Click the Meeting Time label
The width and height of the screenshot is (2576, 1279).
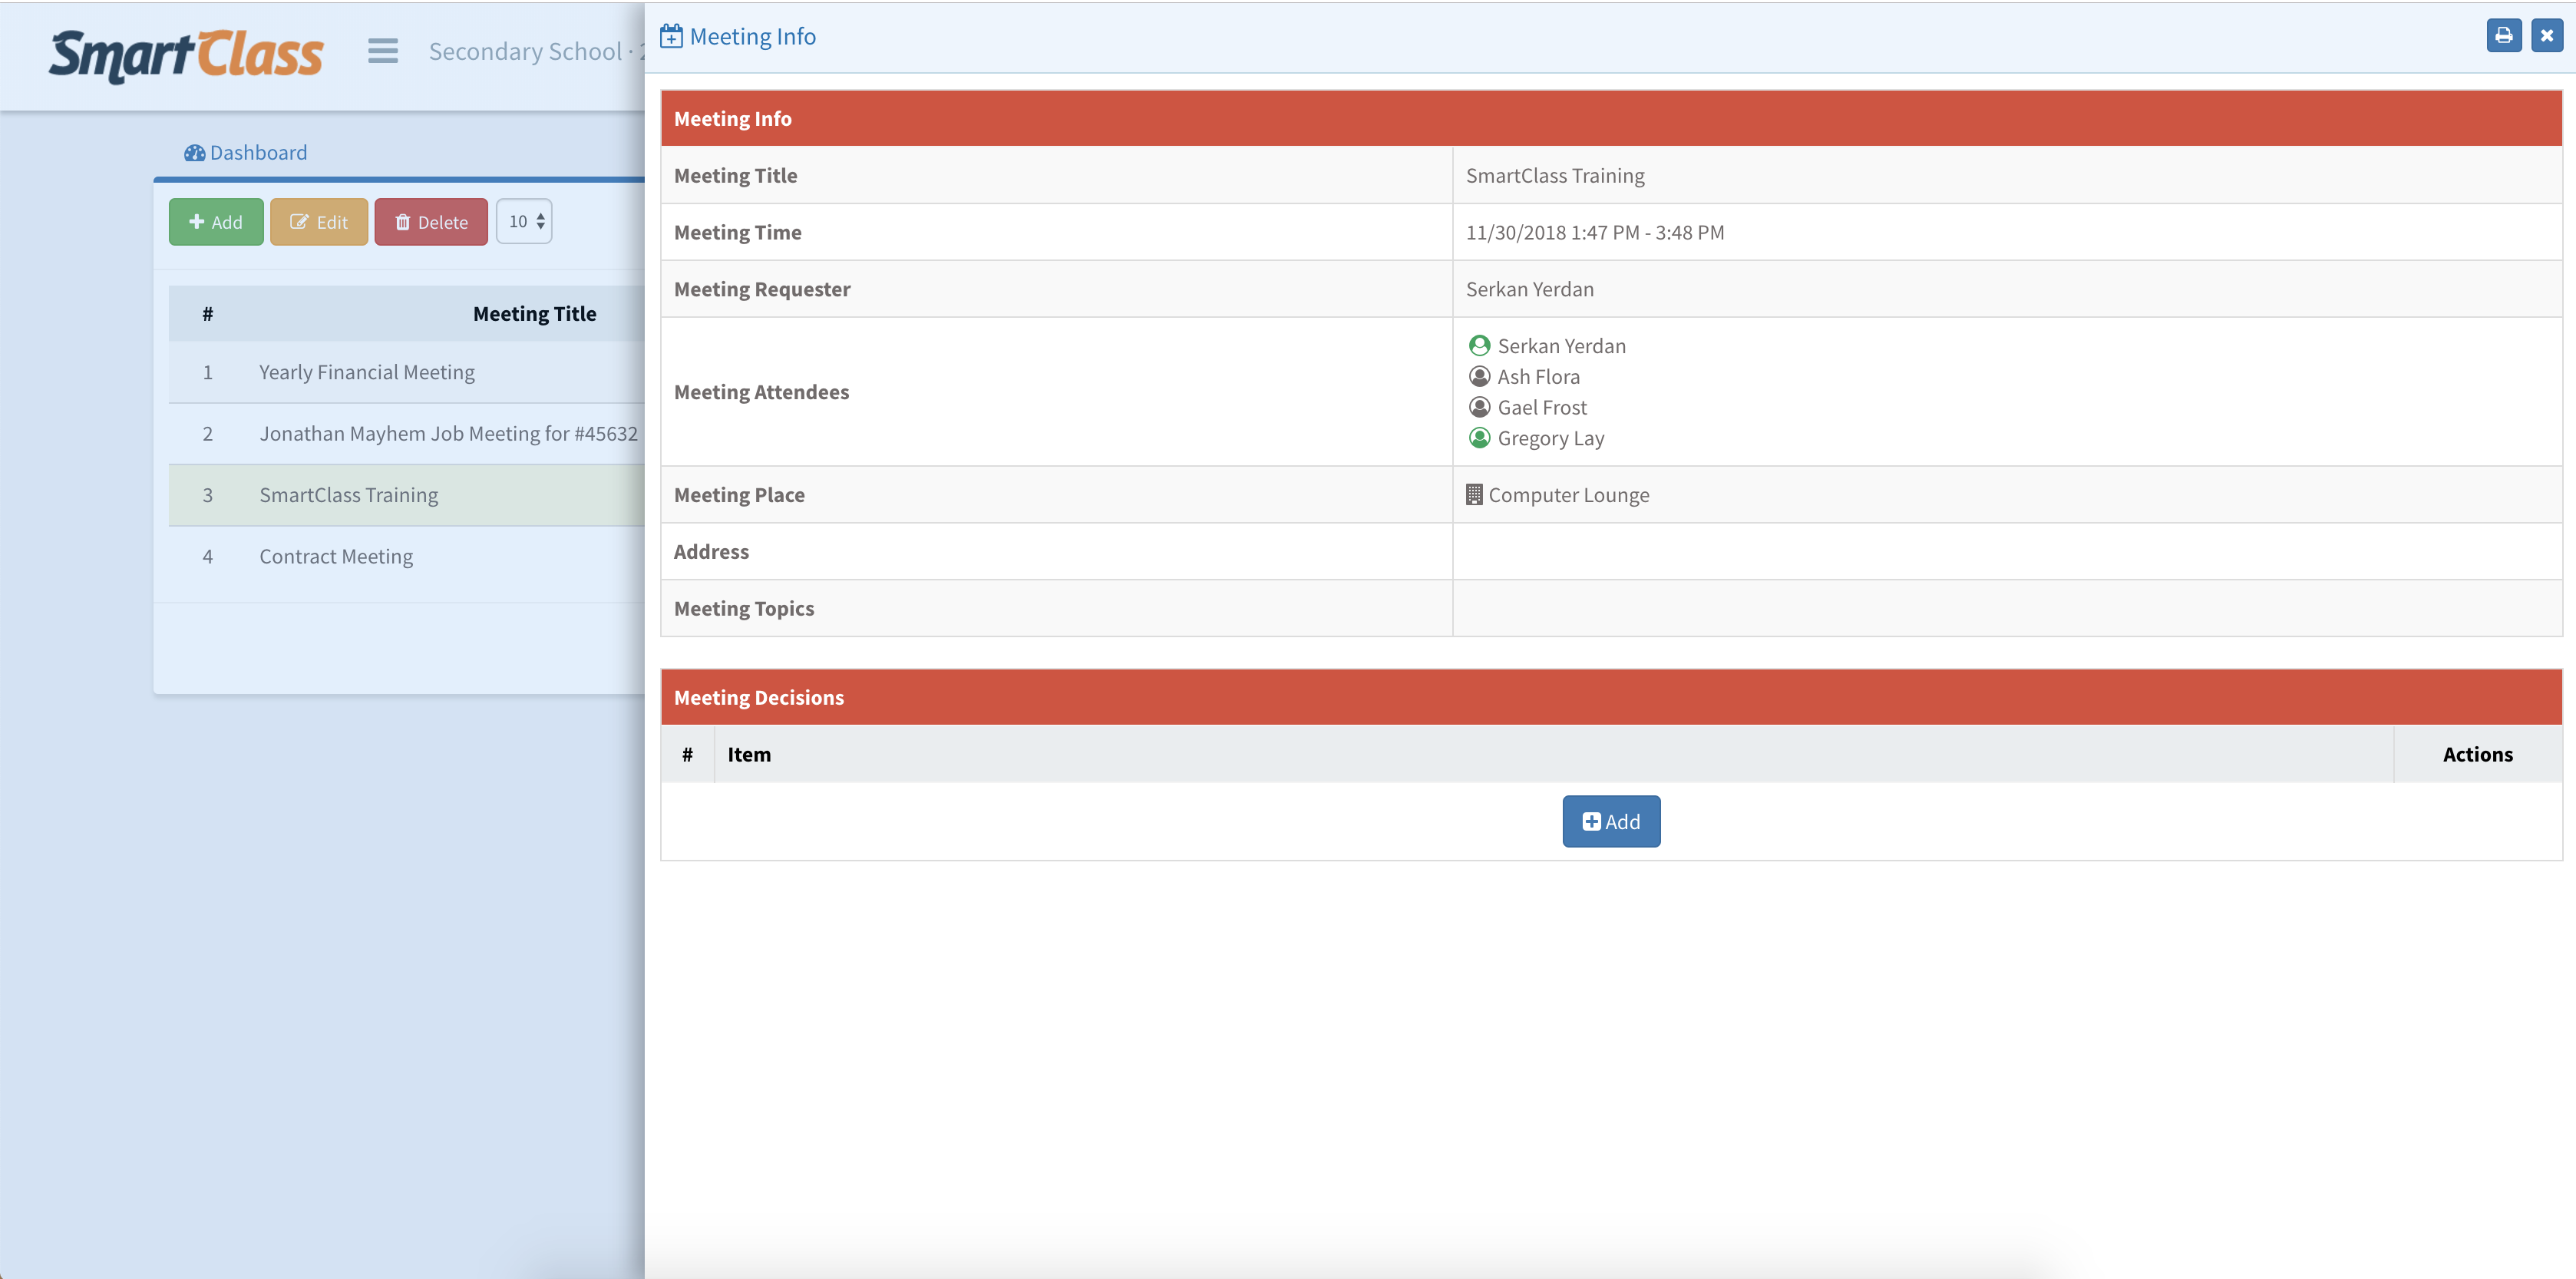pyautogui.click(x=738, y=233)
